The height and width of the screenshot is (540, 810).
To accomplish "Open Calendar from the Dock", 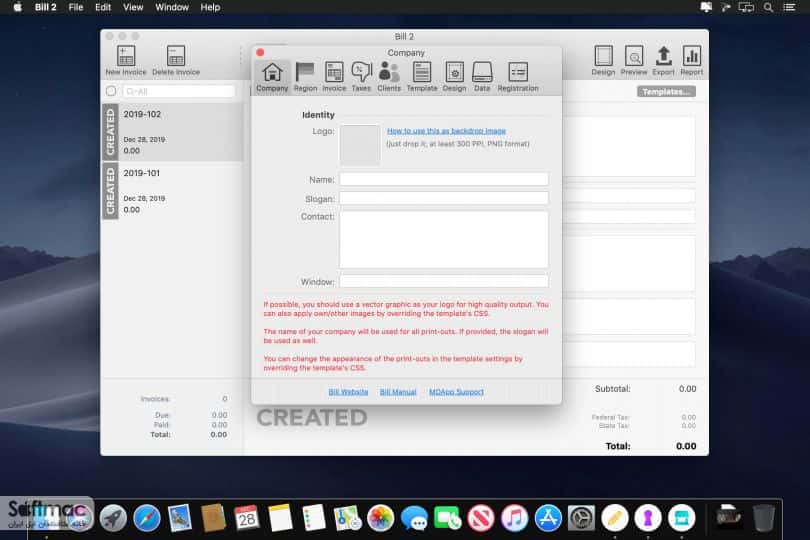I will 246,518.
